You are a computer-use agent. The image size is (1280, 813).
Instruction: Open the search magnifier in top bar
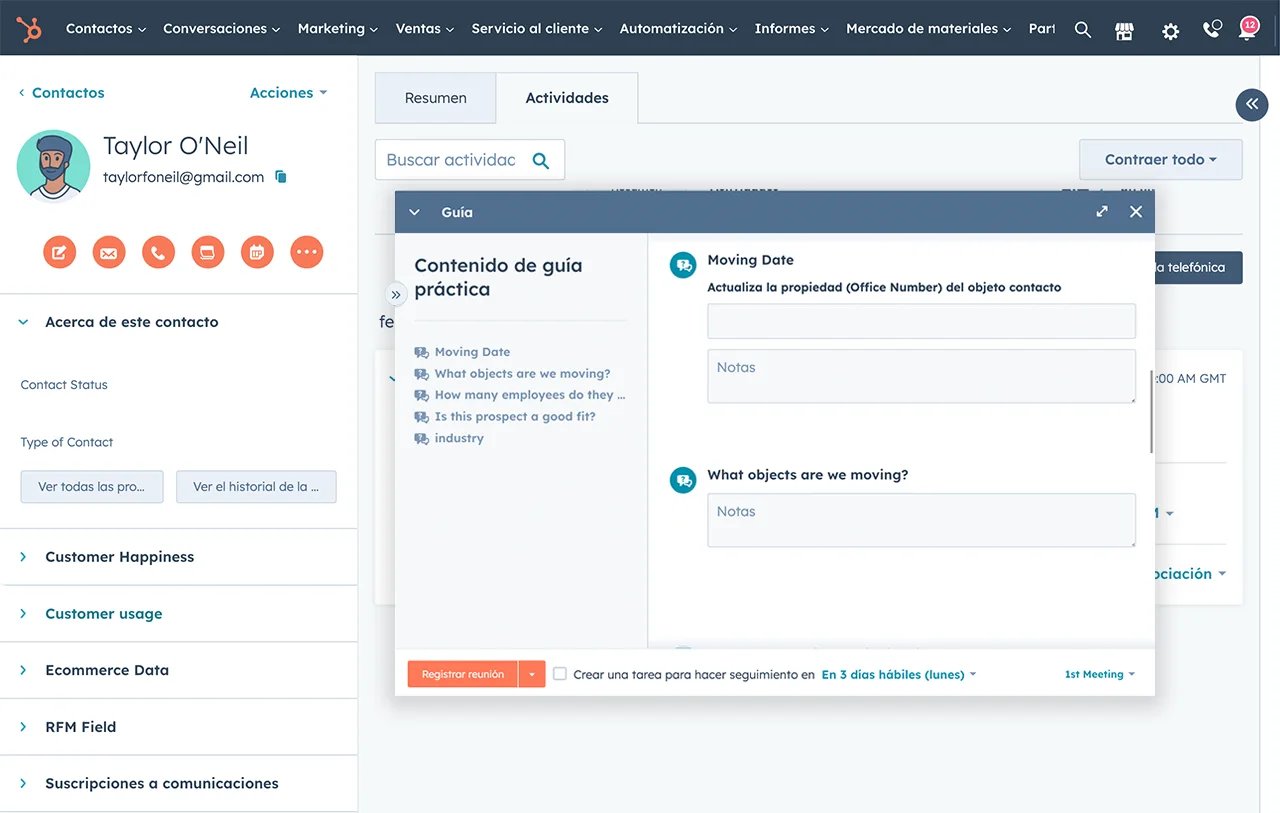click(x=1083, y=29)
